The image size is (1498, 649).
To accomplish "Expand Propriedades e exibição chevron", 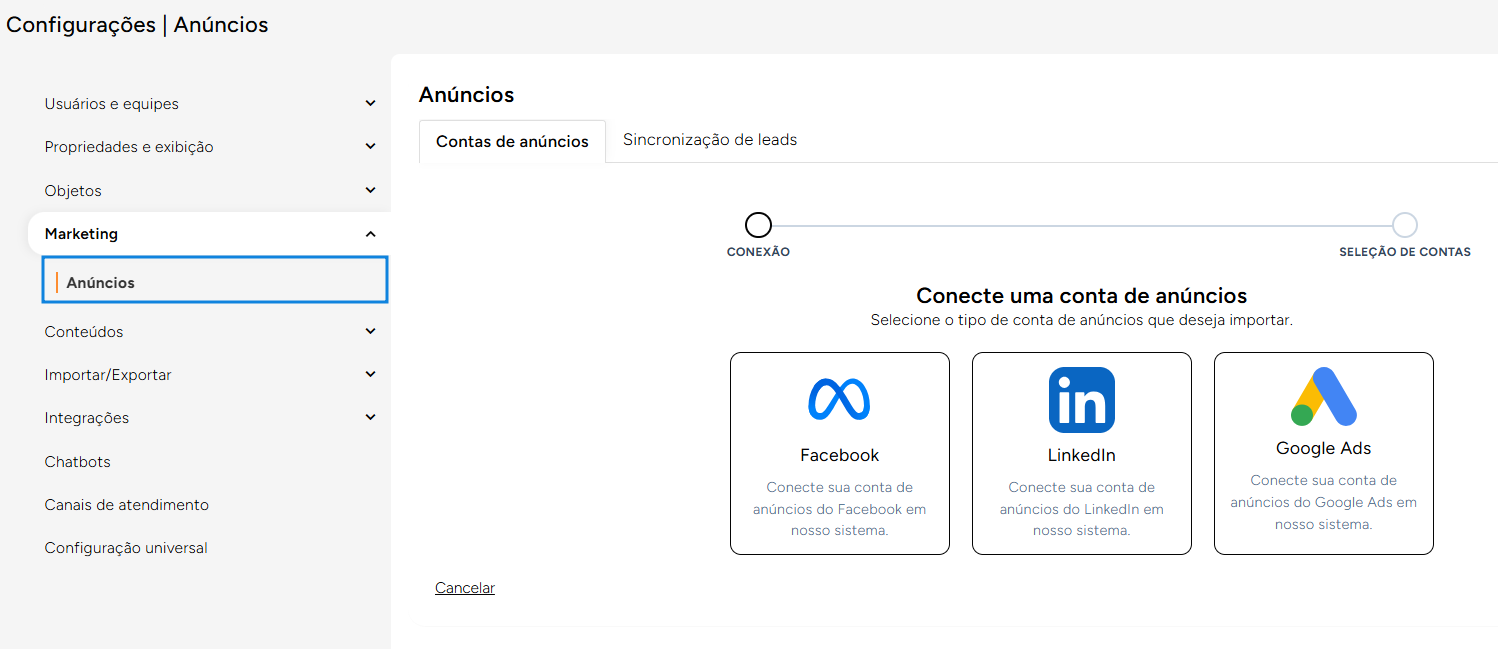I will coord(370,147).
